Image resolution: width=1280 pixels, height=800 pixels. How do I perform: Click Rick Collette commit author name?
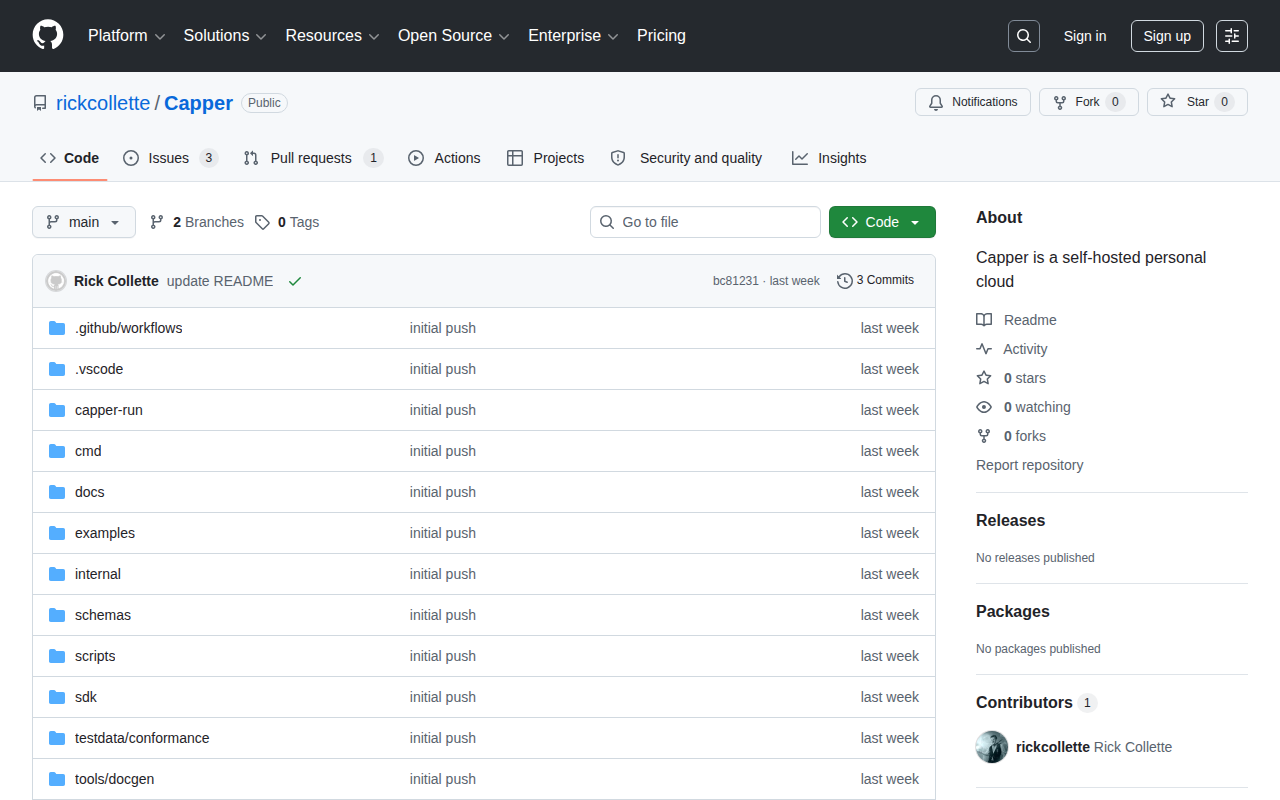click(116, 281)
